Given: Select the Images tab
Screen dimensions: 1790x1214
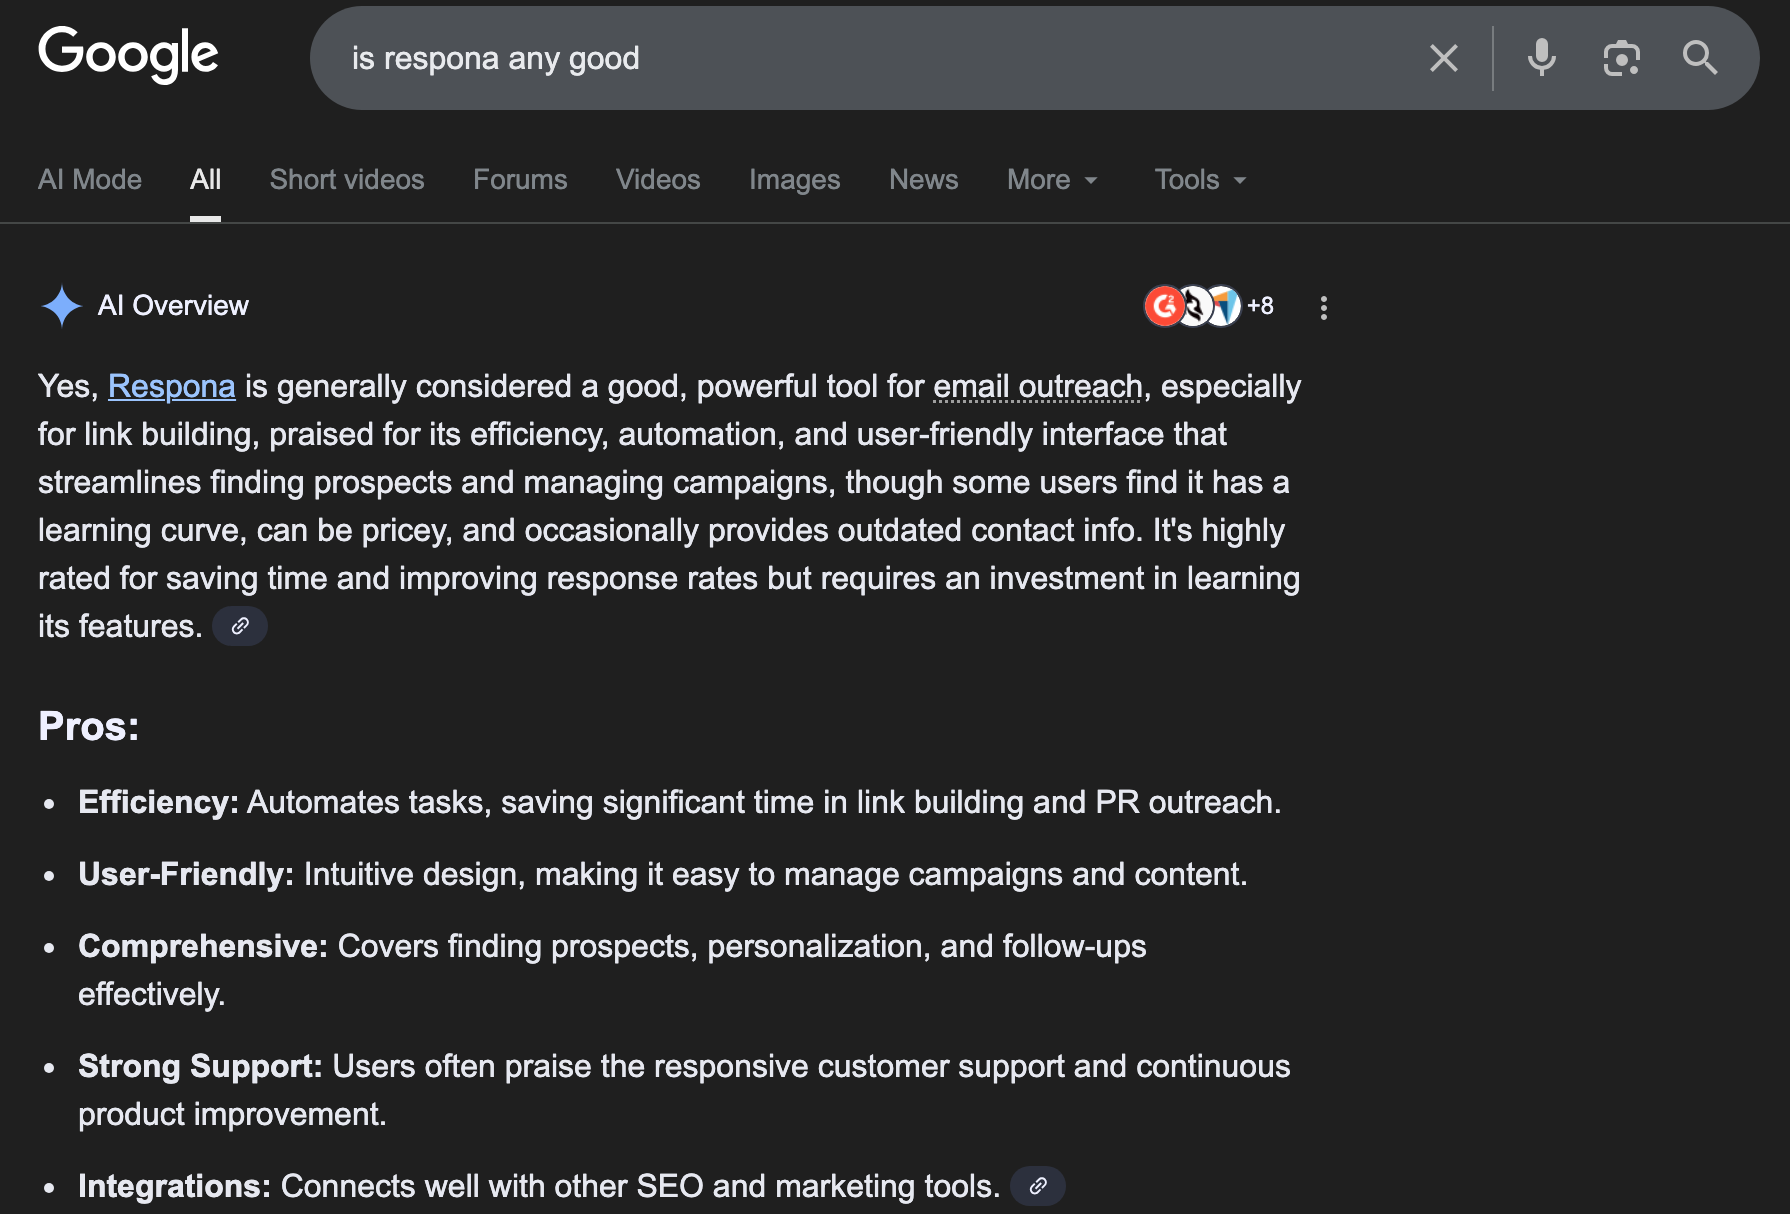Looking at the screenshot, I should (x=794, y=180).
